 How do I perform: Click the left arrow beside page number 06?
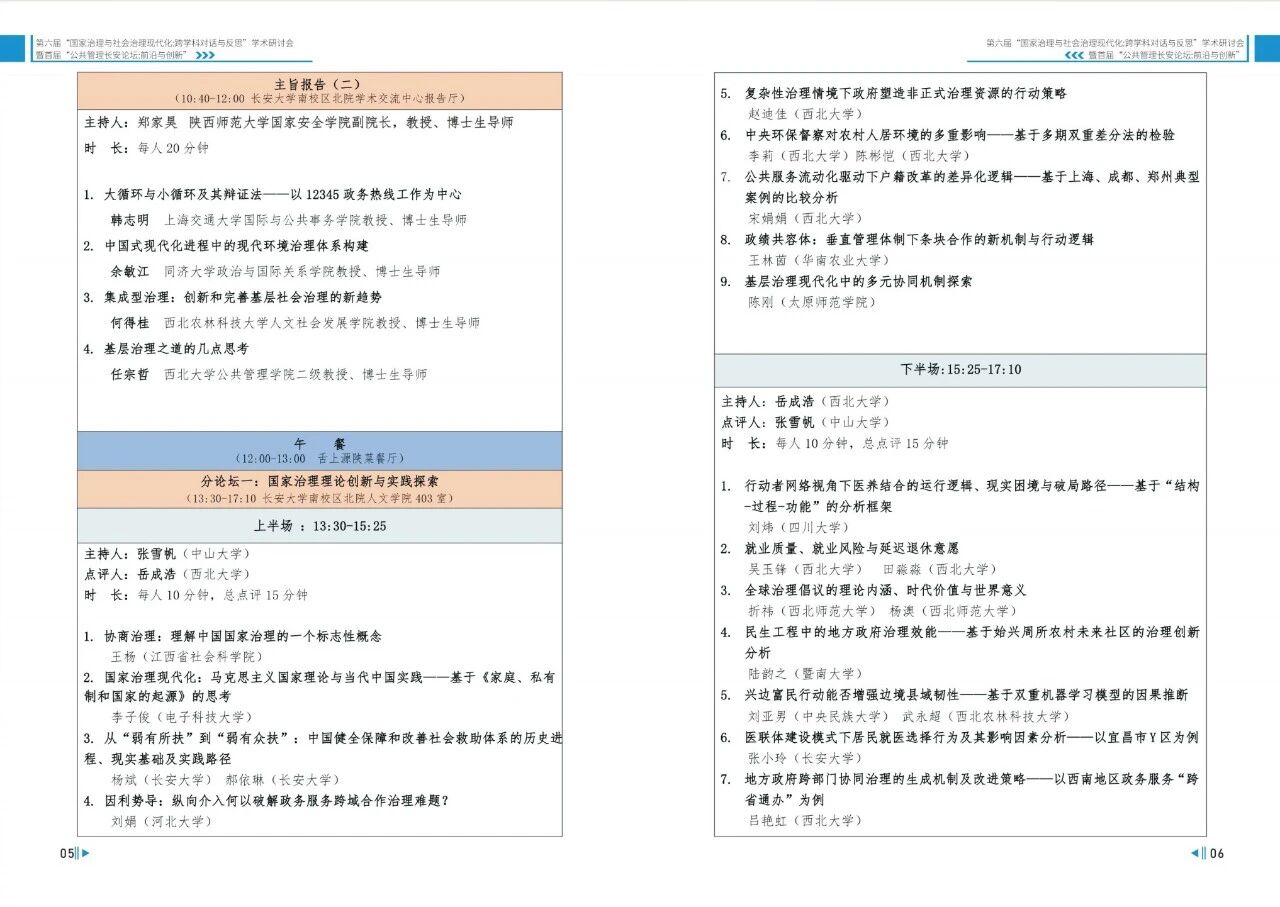point(1195,853)
